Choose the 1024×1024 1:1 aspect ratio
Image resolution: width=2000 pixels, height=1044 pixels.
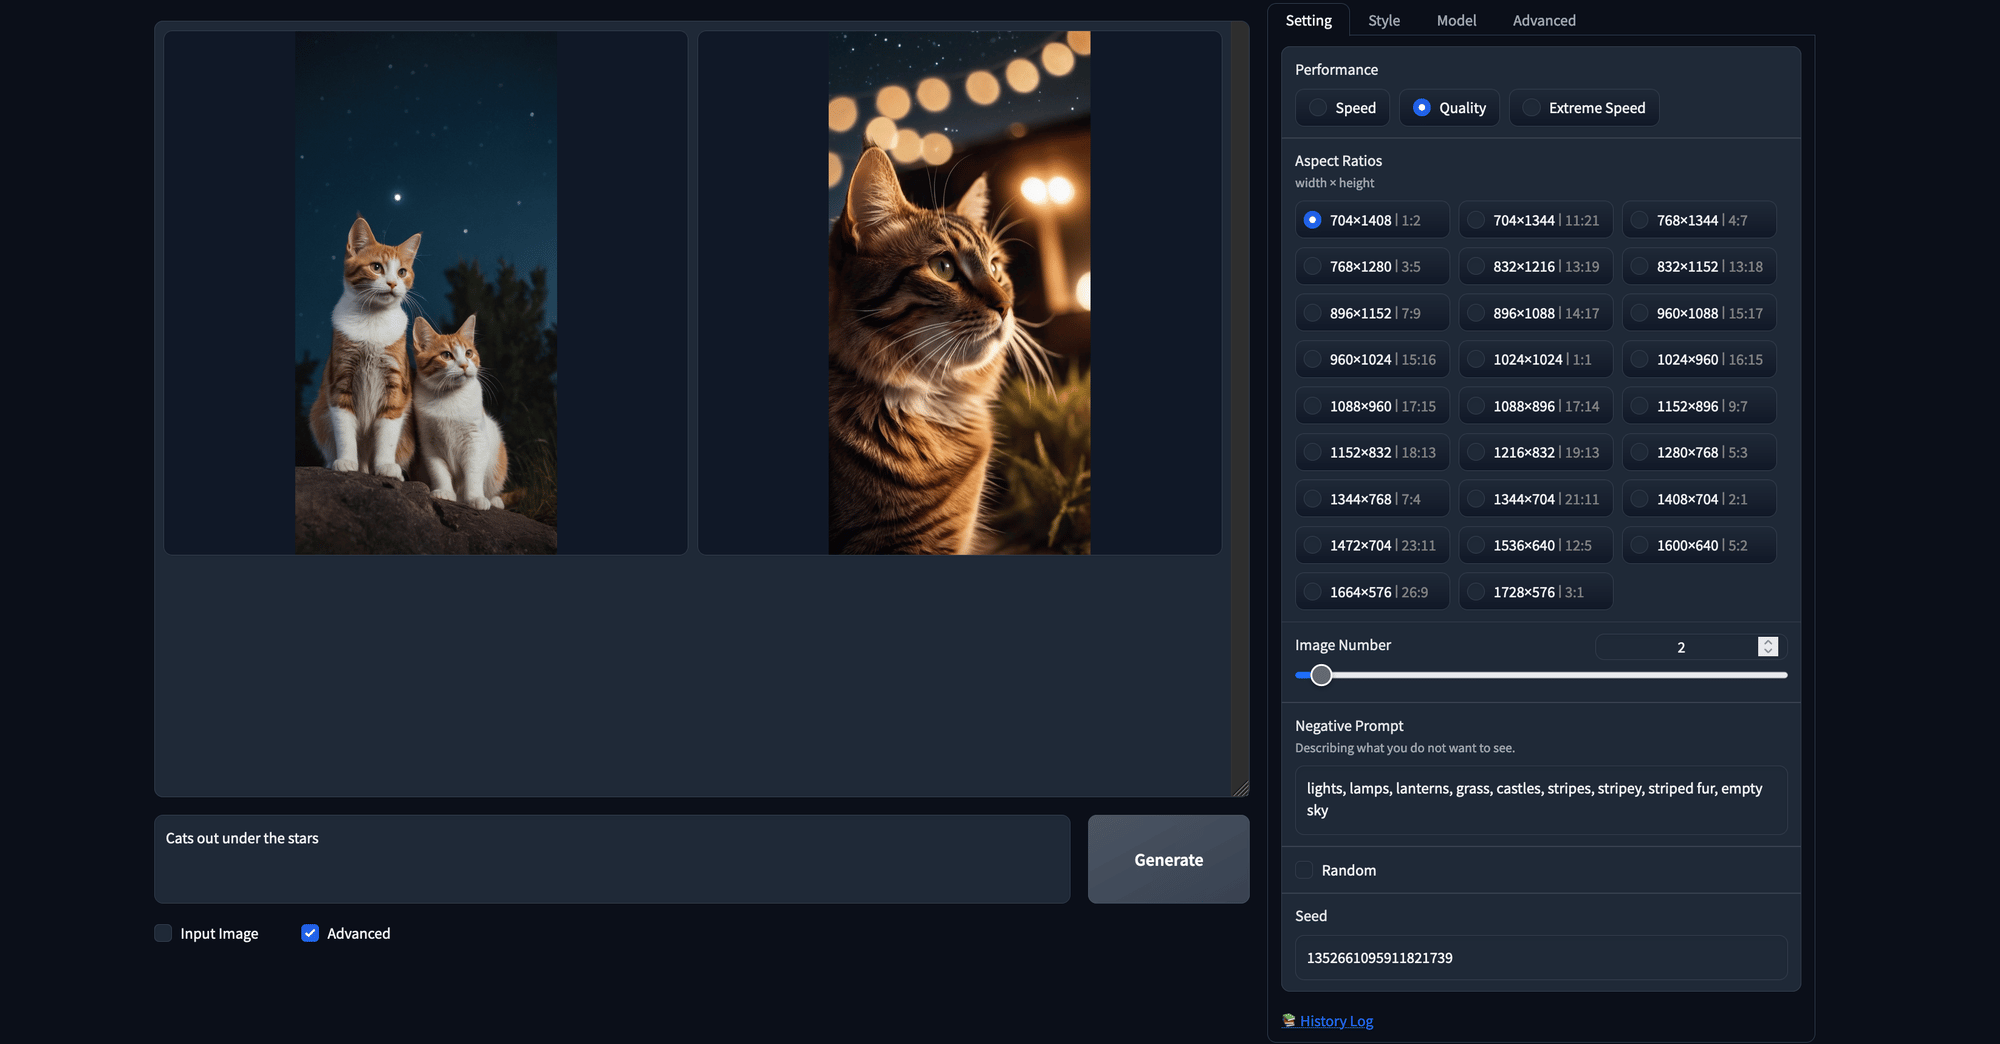click(x=1535, y=360)
